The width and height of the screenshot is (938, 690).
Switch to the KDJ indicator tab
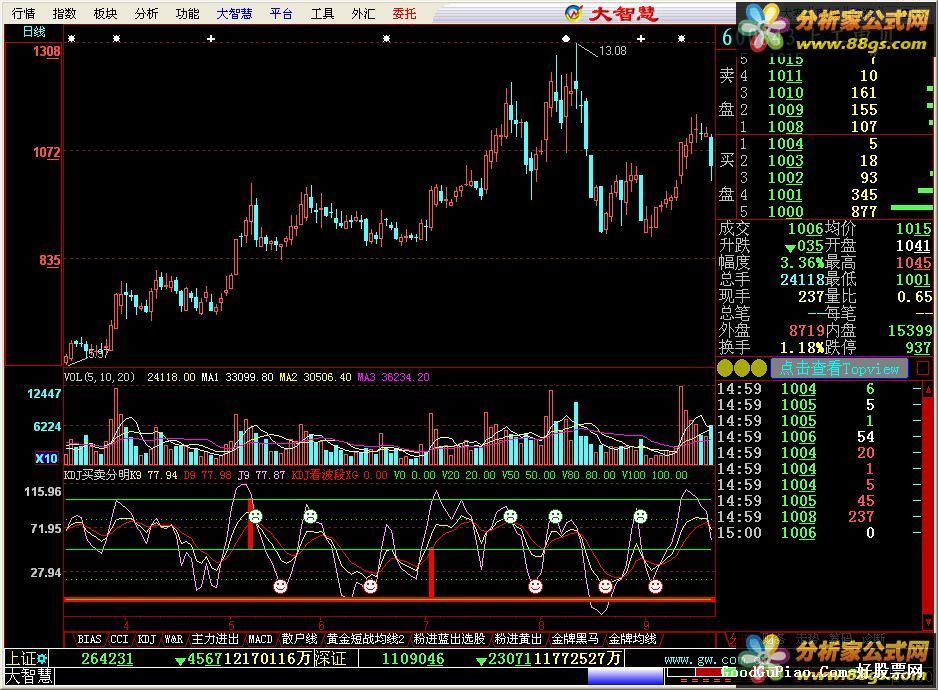pyautogui.click(x=147, y=639)
